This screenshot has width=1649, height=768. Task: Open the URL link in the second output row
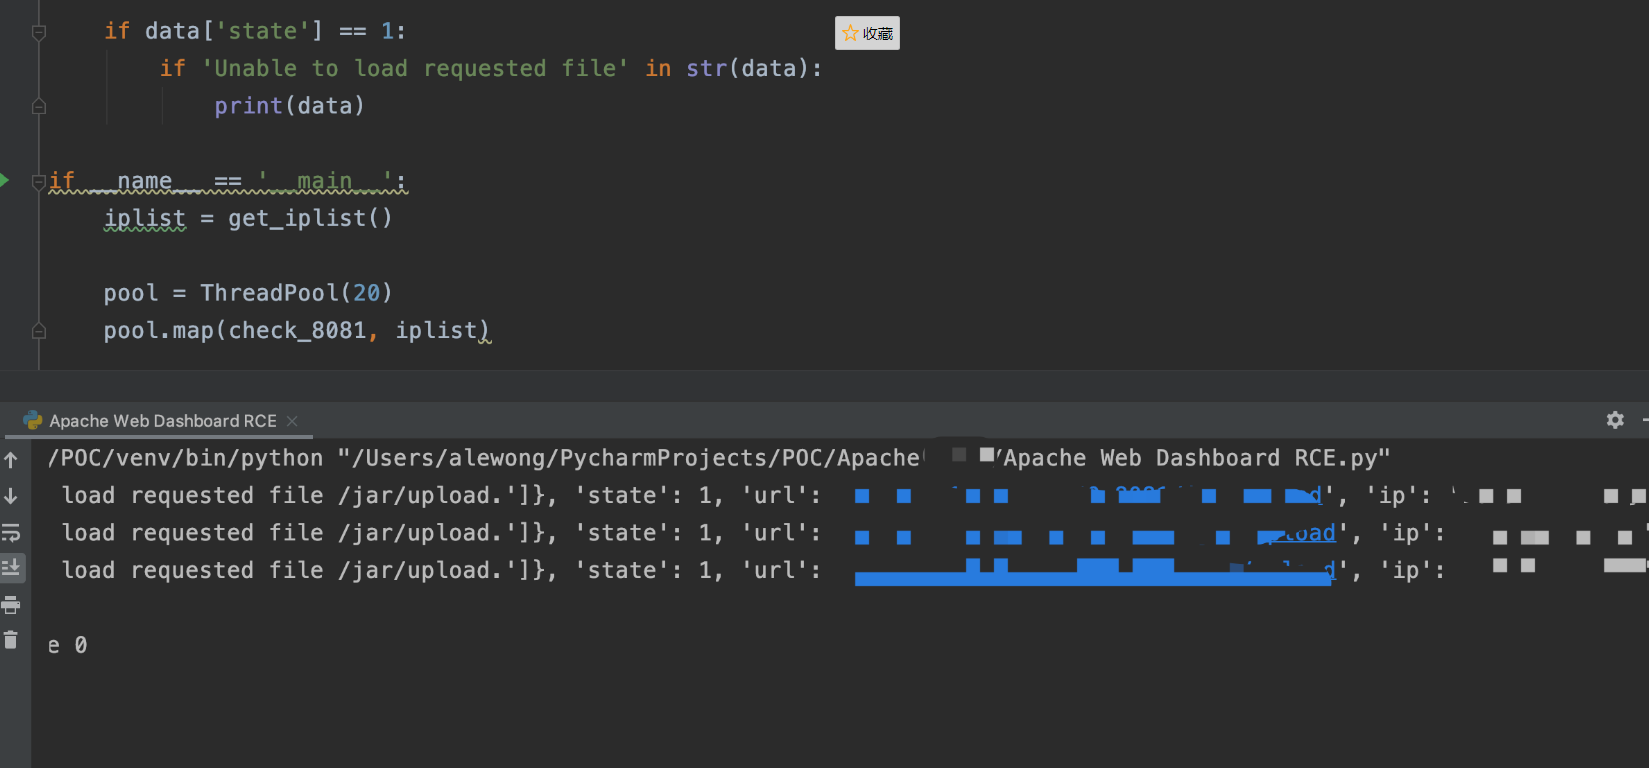[x=1095, y=533]
